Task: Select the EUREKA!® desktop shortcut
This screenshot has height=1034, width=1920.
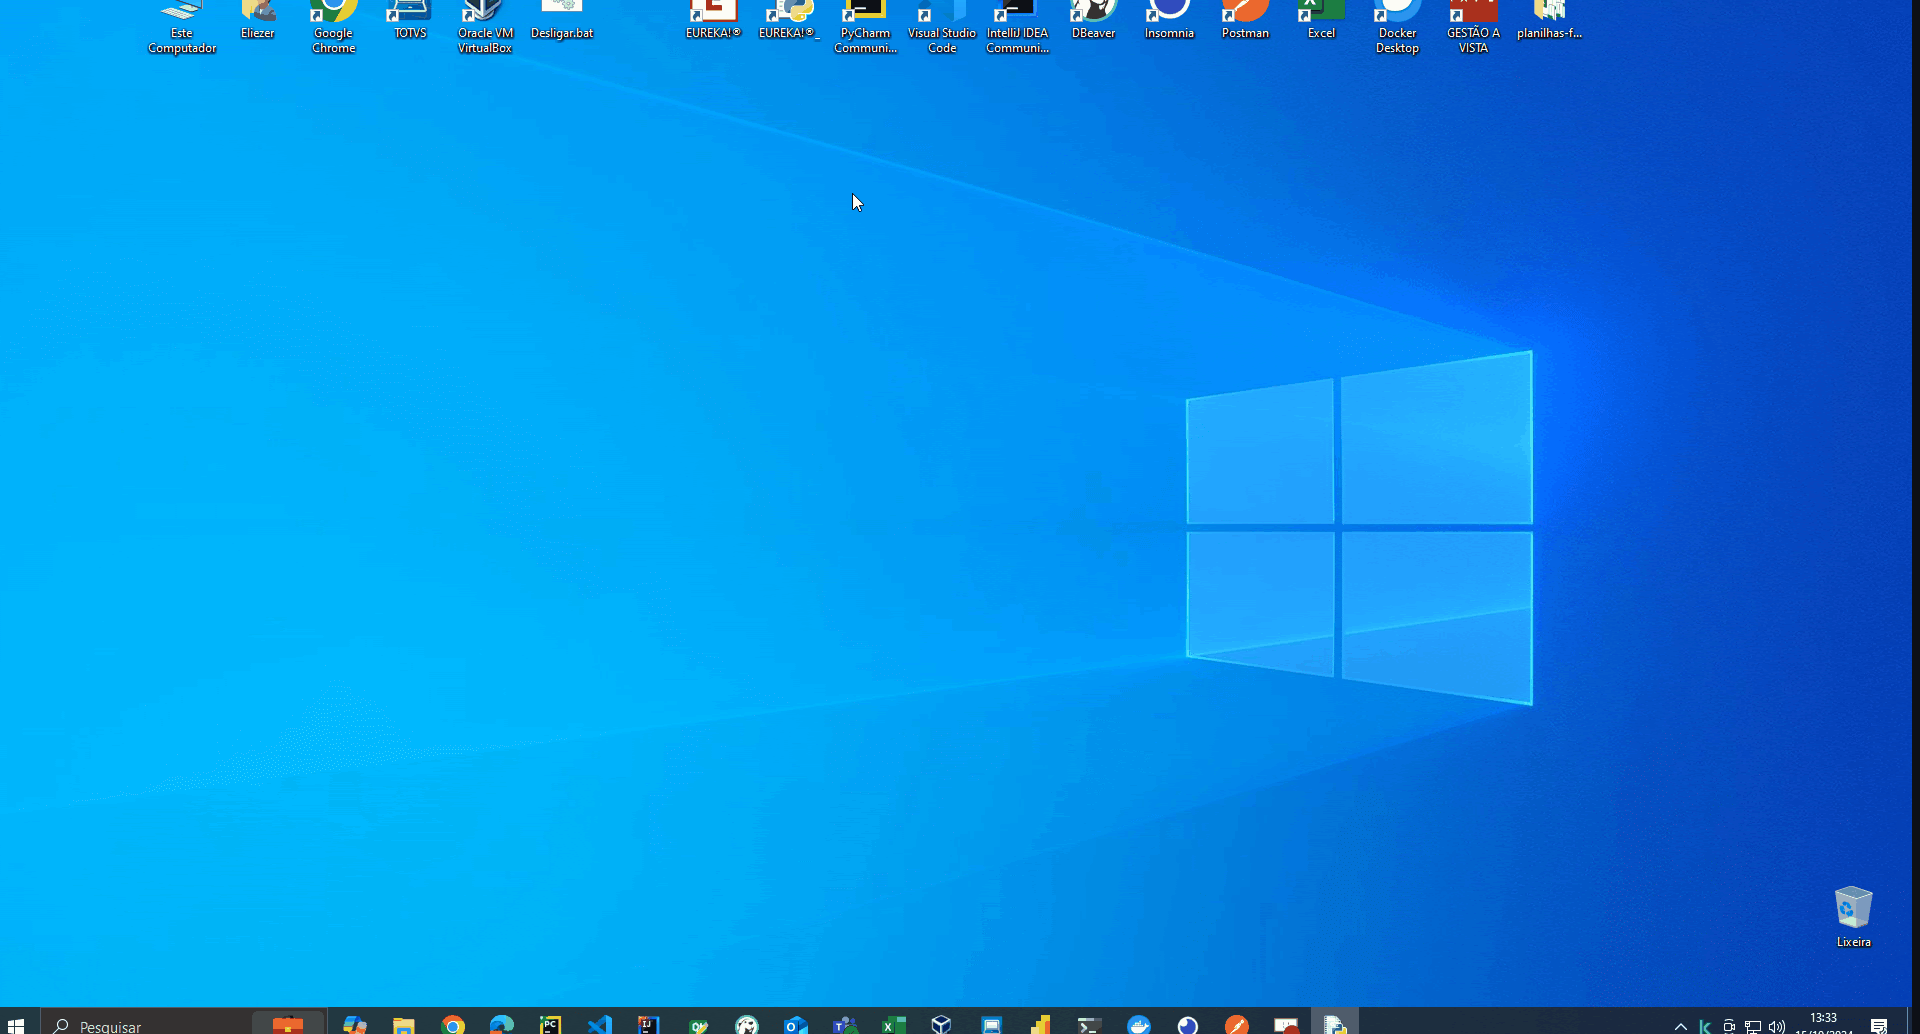Action: coord(713,22)
